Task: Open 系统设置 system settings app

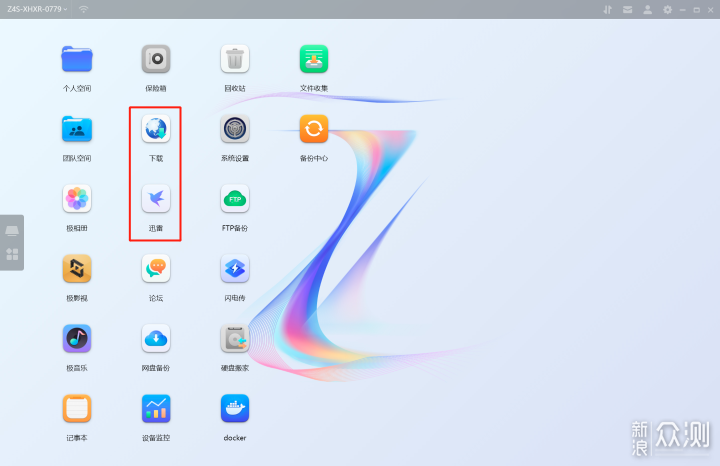Action: [x=235, y=129]
